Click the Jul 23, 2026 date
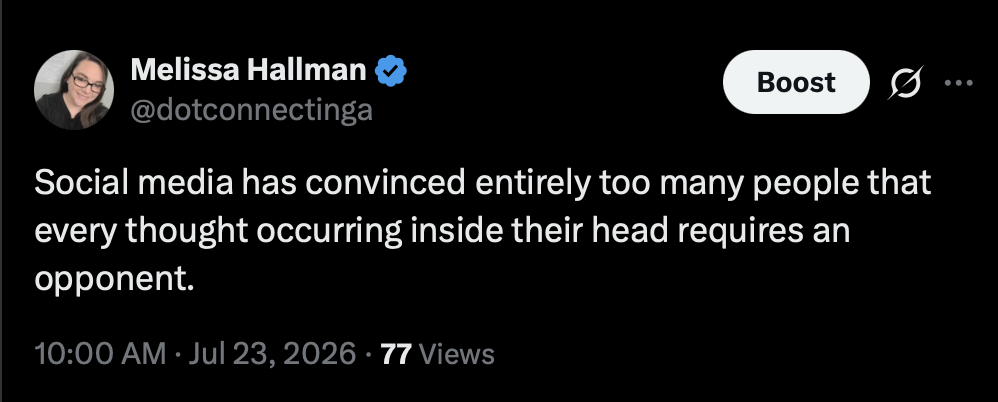Viewport: 998px width, 402px height. [x=270, y=354]
